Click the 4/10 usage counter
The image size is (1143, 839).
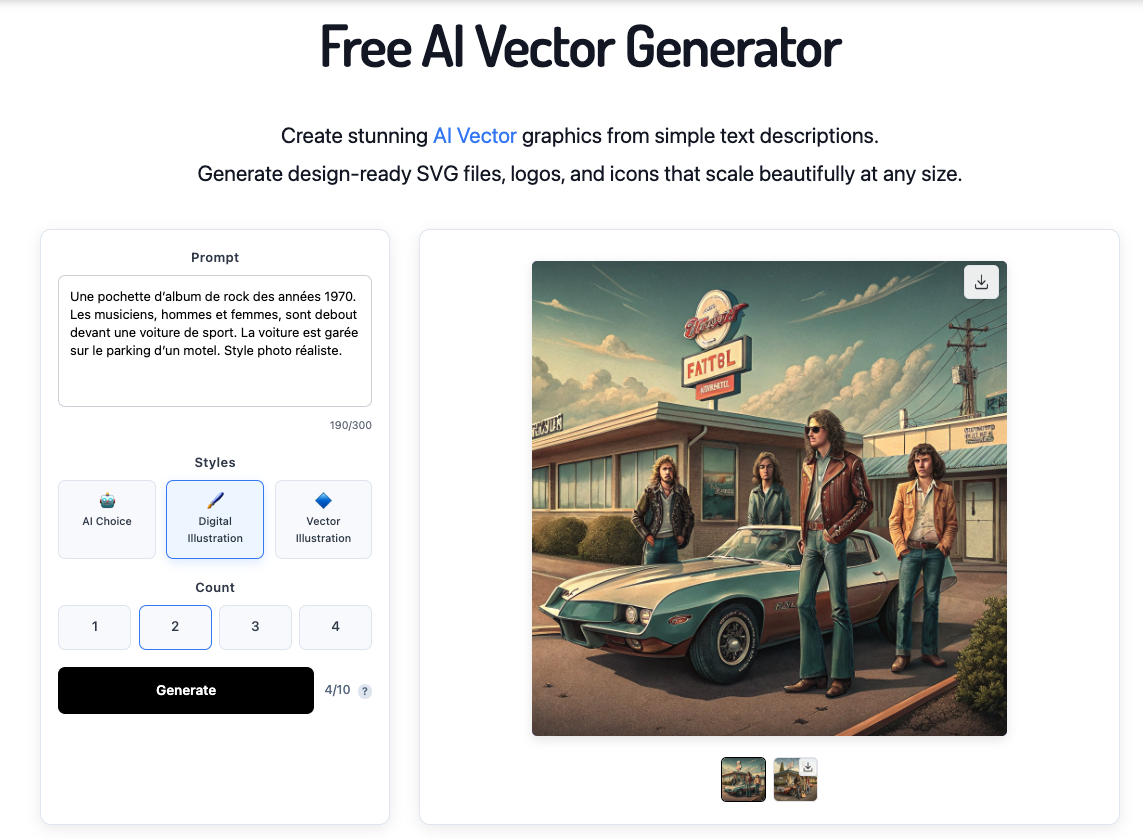coord(338,690)
